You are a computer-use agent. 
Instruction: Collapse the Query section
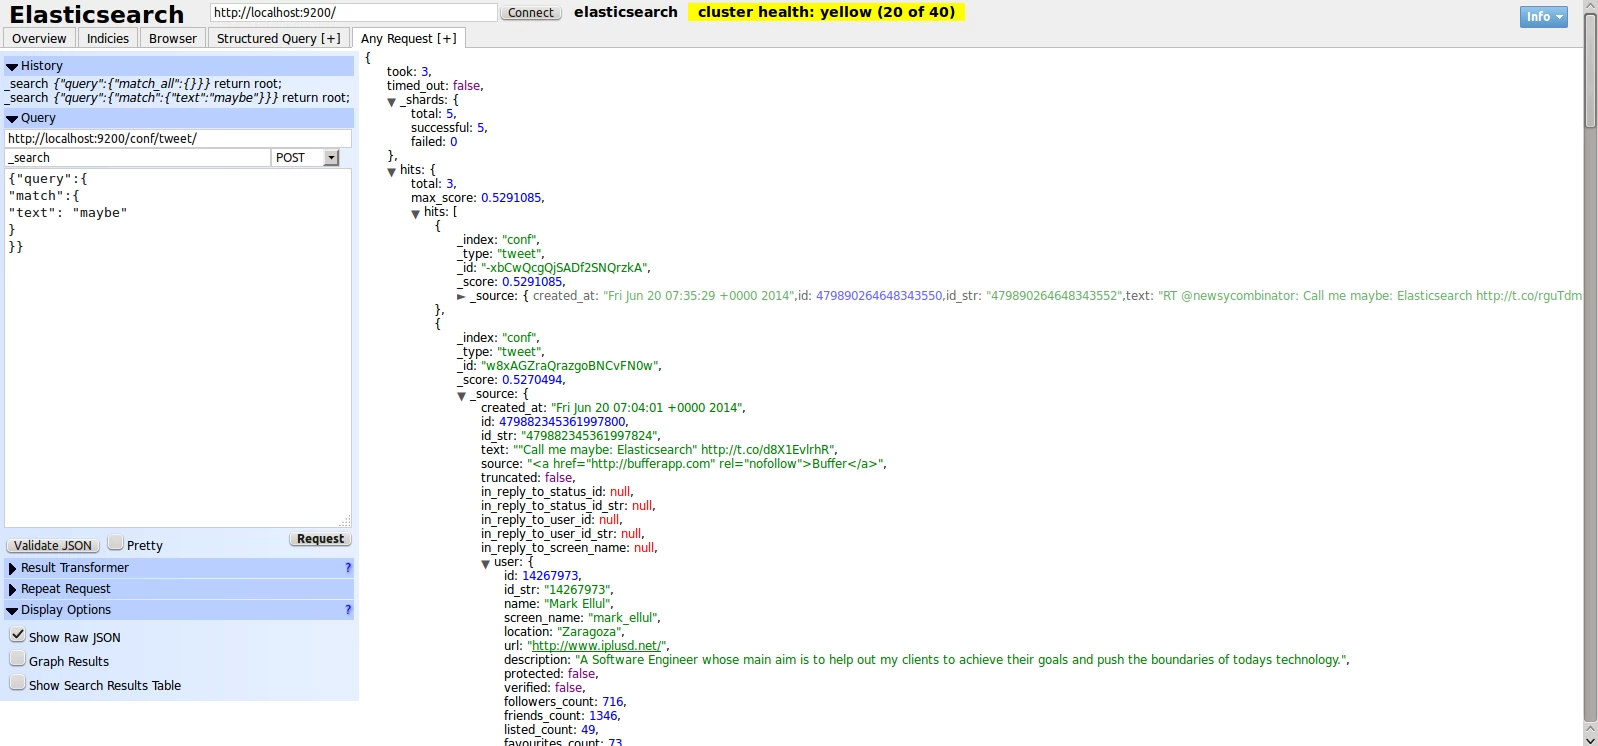179,118
